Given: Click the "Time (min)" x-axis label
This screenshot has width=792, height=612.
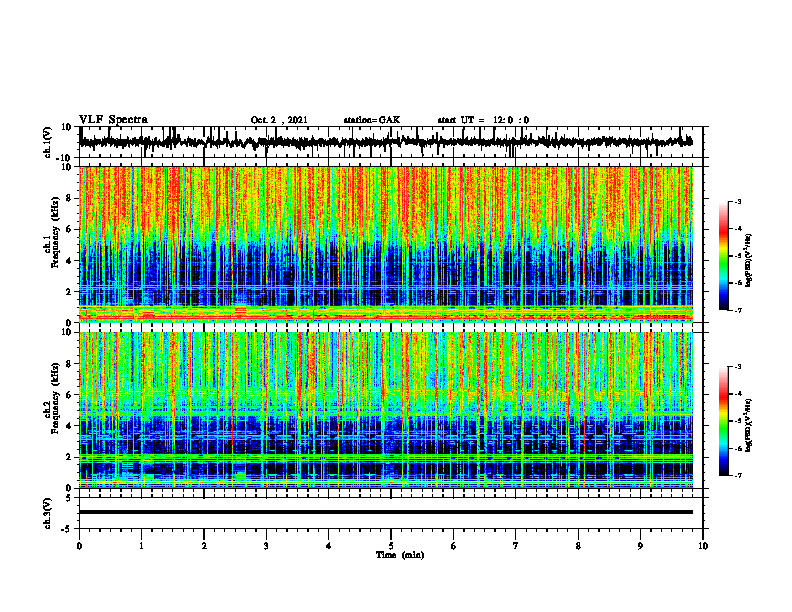Looking at the screenshot, I should (x=400, y=554).
